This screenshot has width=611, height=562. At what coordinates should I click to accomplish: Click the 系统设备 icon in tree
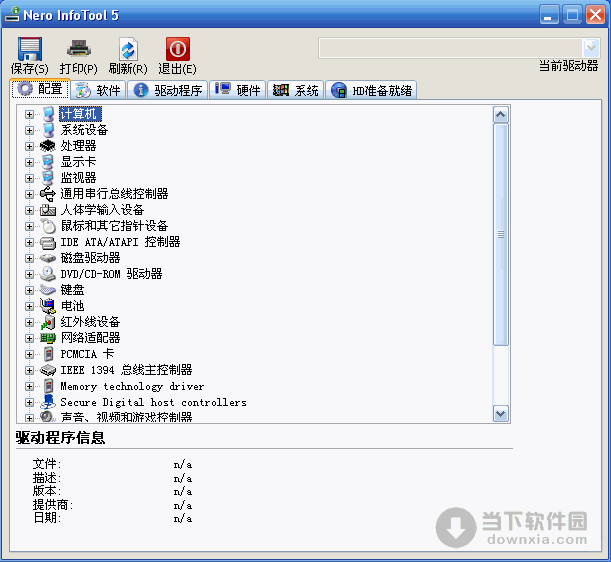click(48, 130)
